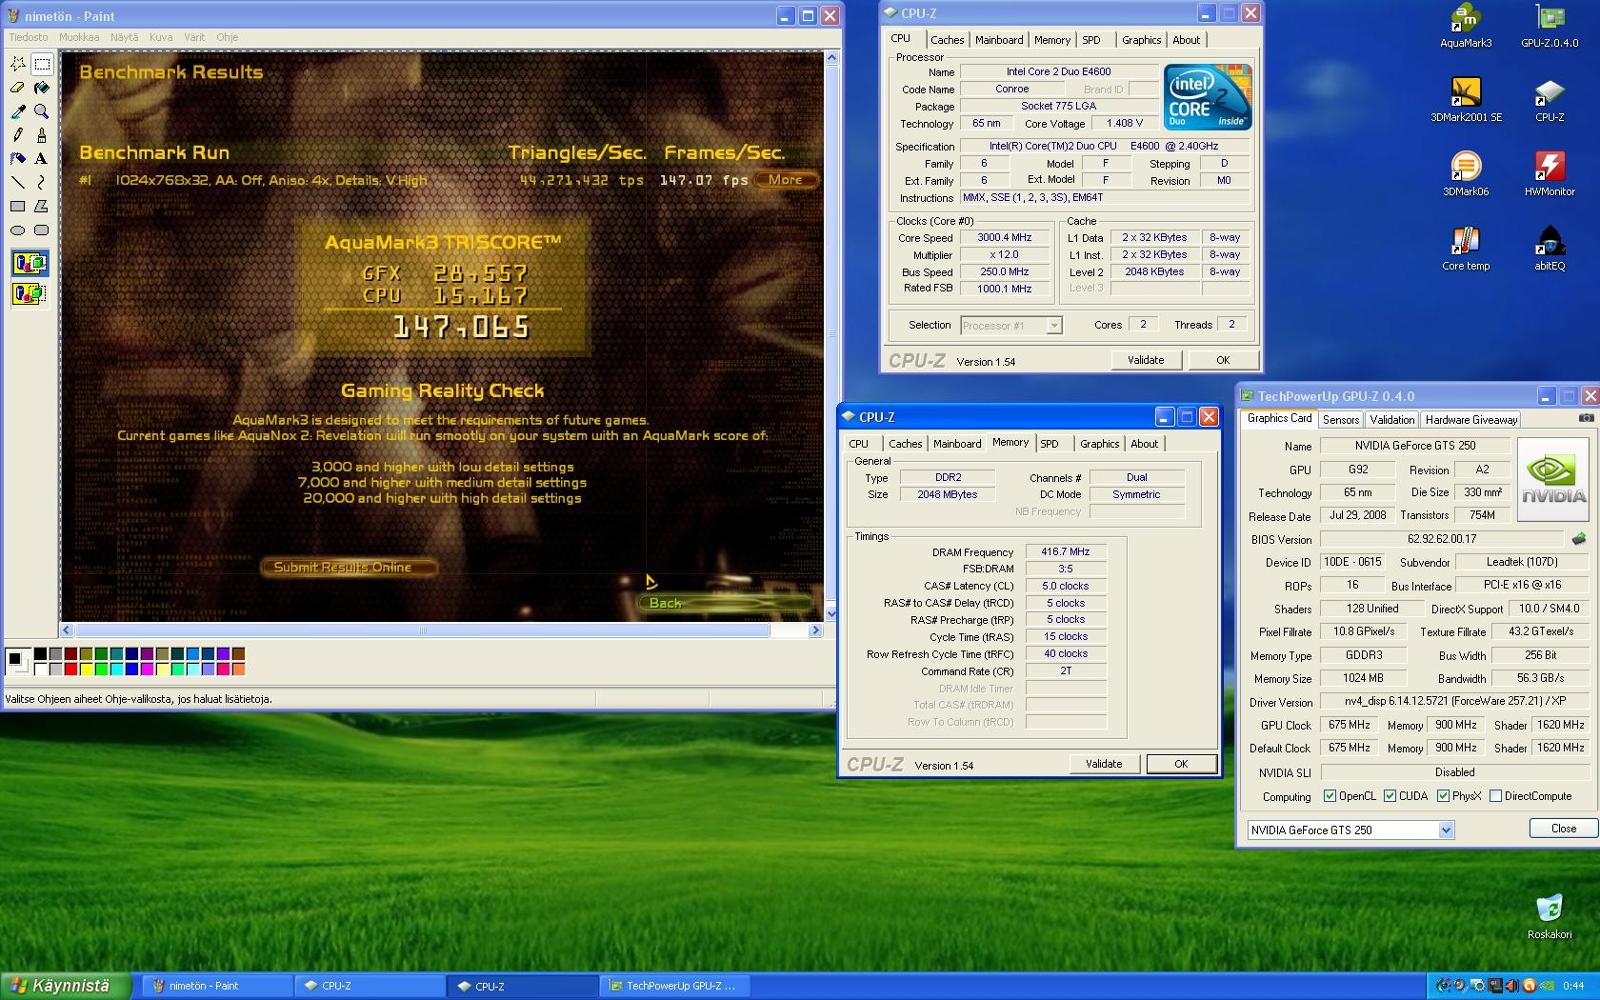Choose the Brush tool in Paint

(42, 135)
